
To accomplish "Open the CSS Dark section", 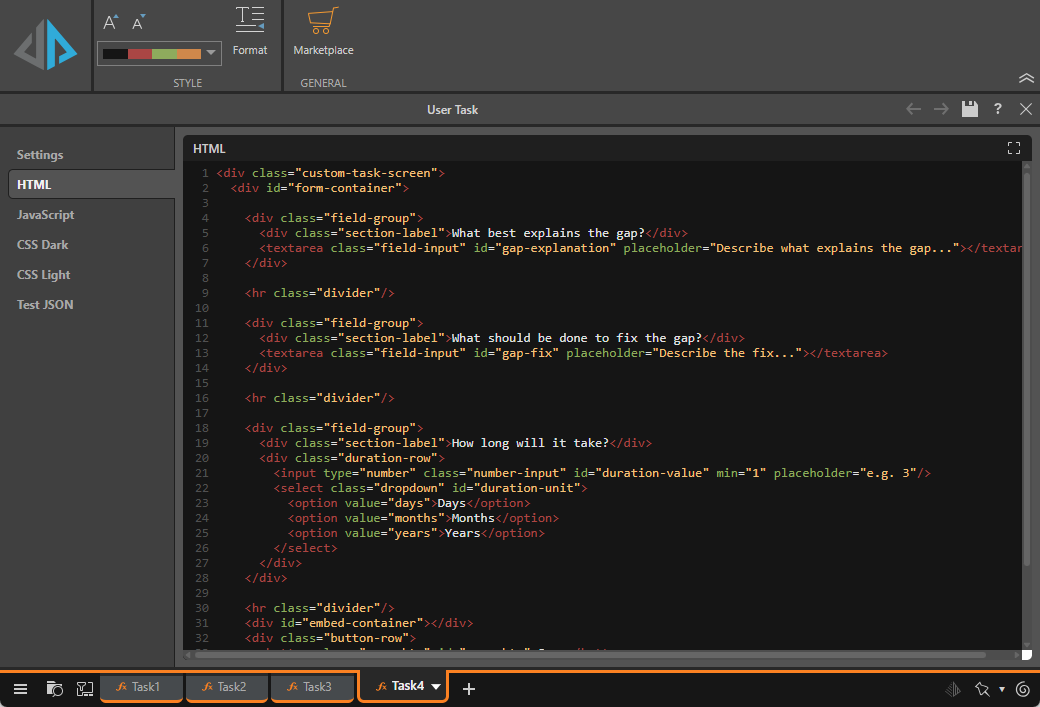I will click(x=42, y=245).
